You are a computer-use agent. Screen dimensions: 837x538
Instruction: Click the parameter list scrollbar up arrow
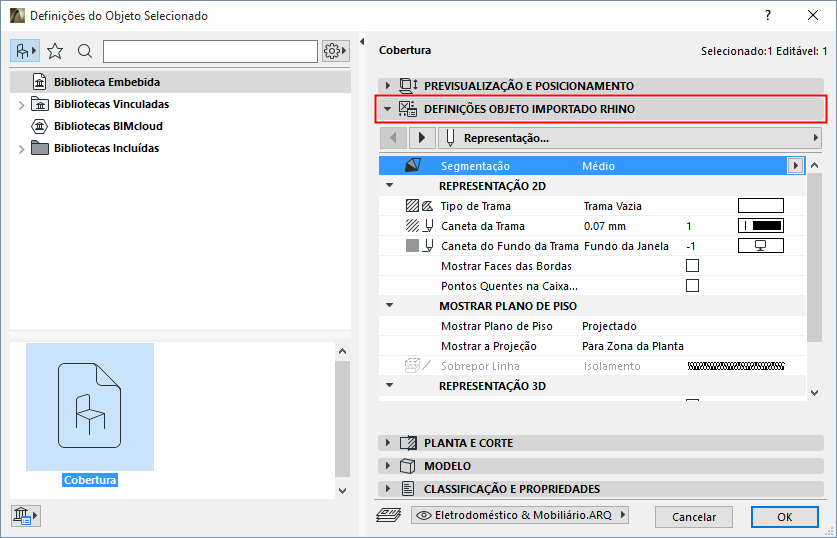tap(815, 165)
